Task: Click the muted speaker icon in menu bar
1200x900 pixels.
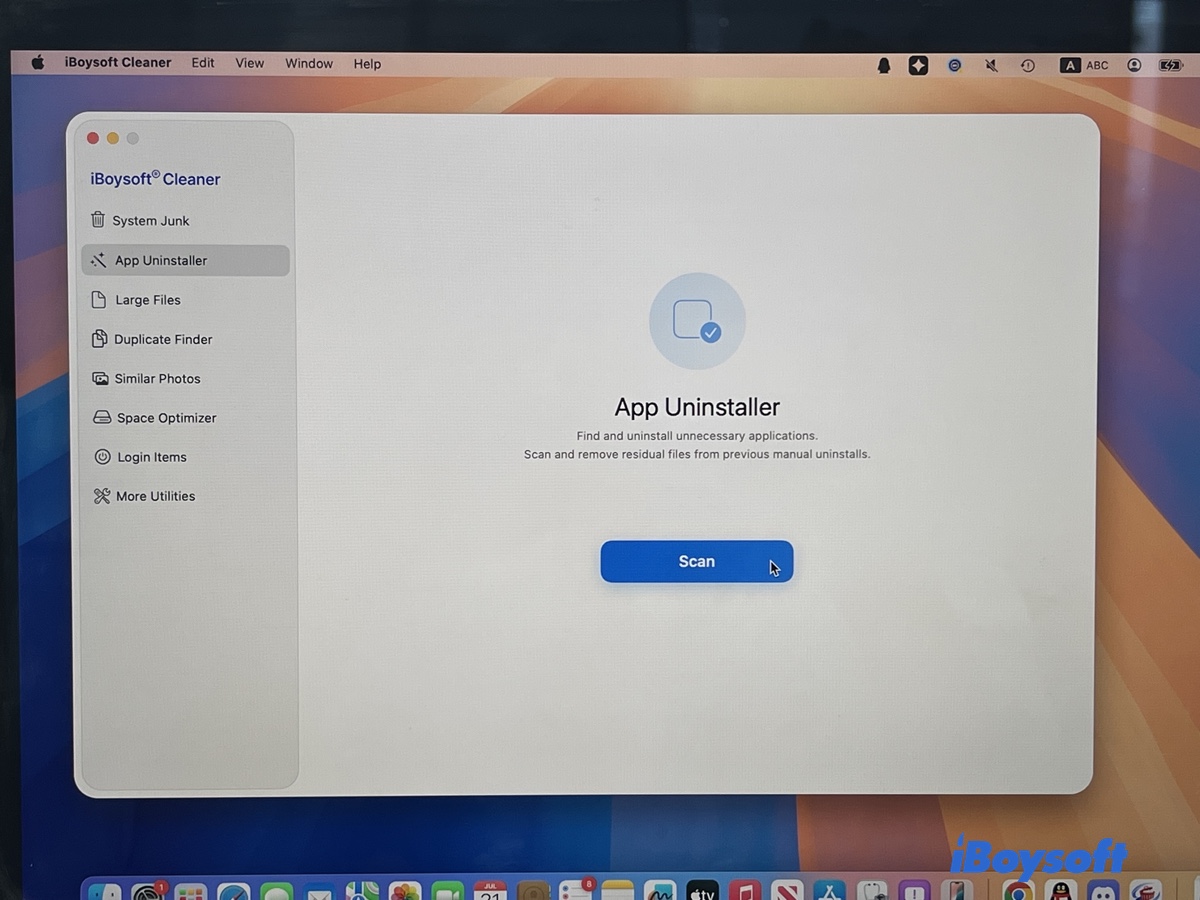Action: [991, 65]
